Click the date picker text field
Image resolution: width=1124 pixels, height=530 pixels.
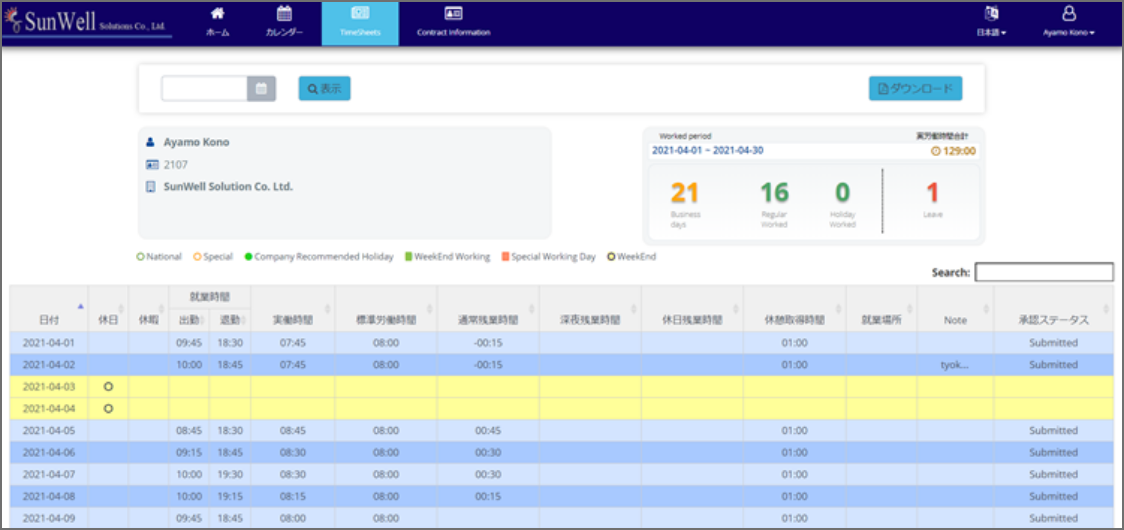point(204,89)
